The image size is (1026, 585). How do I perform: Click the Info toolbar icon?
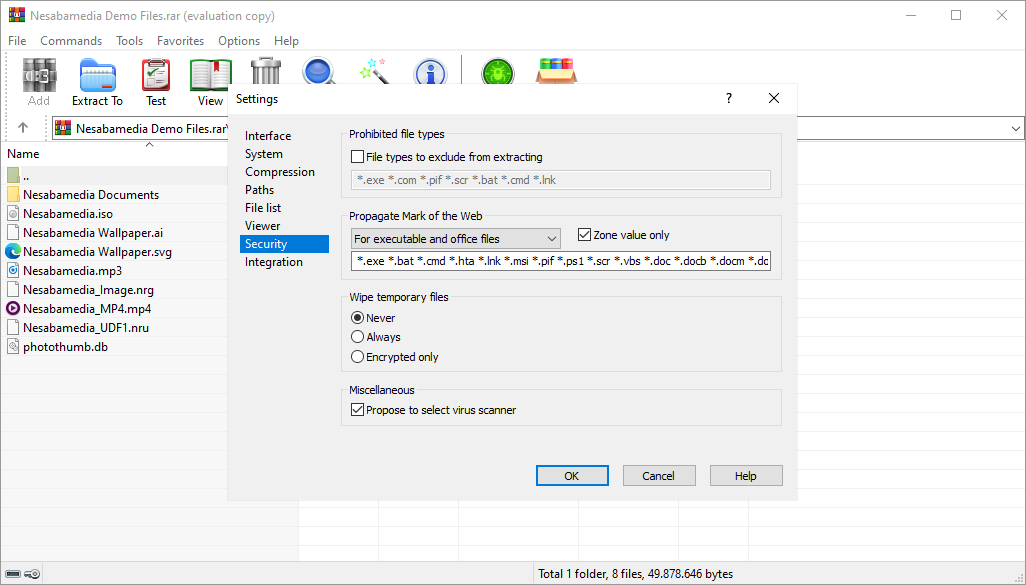click(x=430, y=72)
